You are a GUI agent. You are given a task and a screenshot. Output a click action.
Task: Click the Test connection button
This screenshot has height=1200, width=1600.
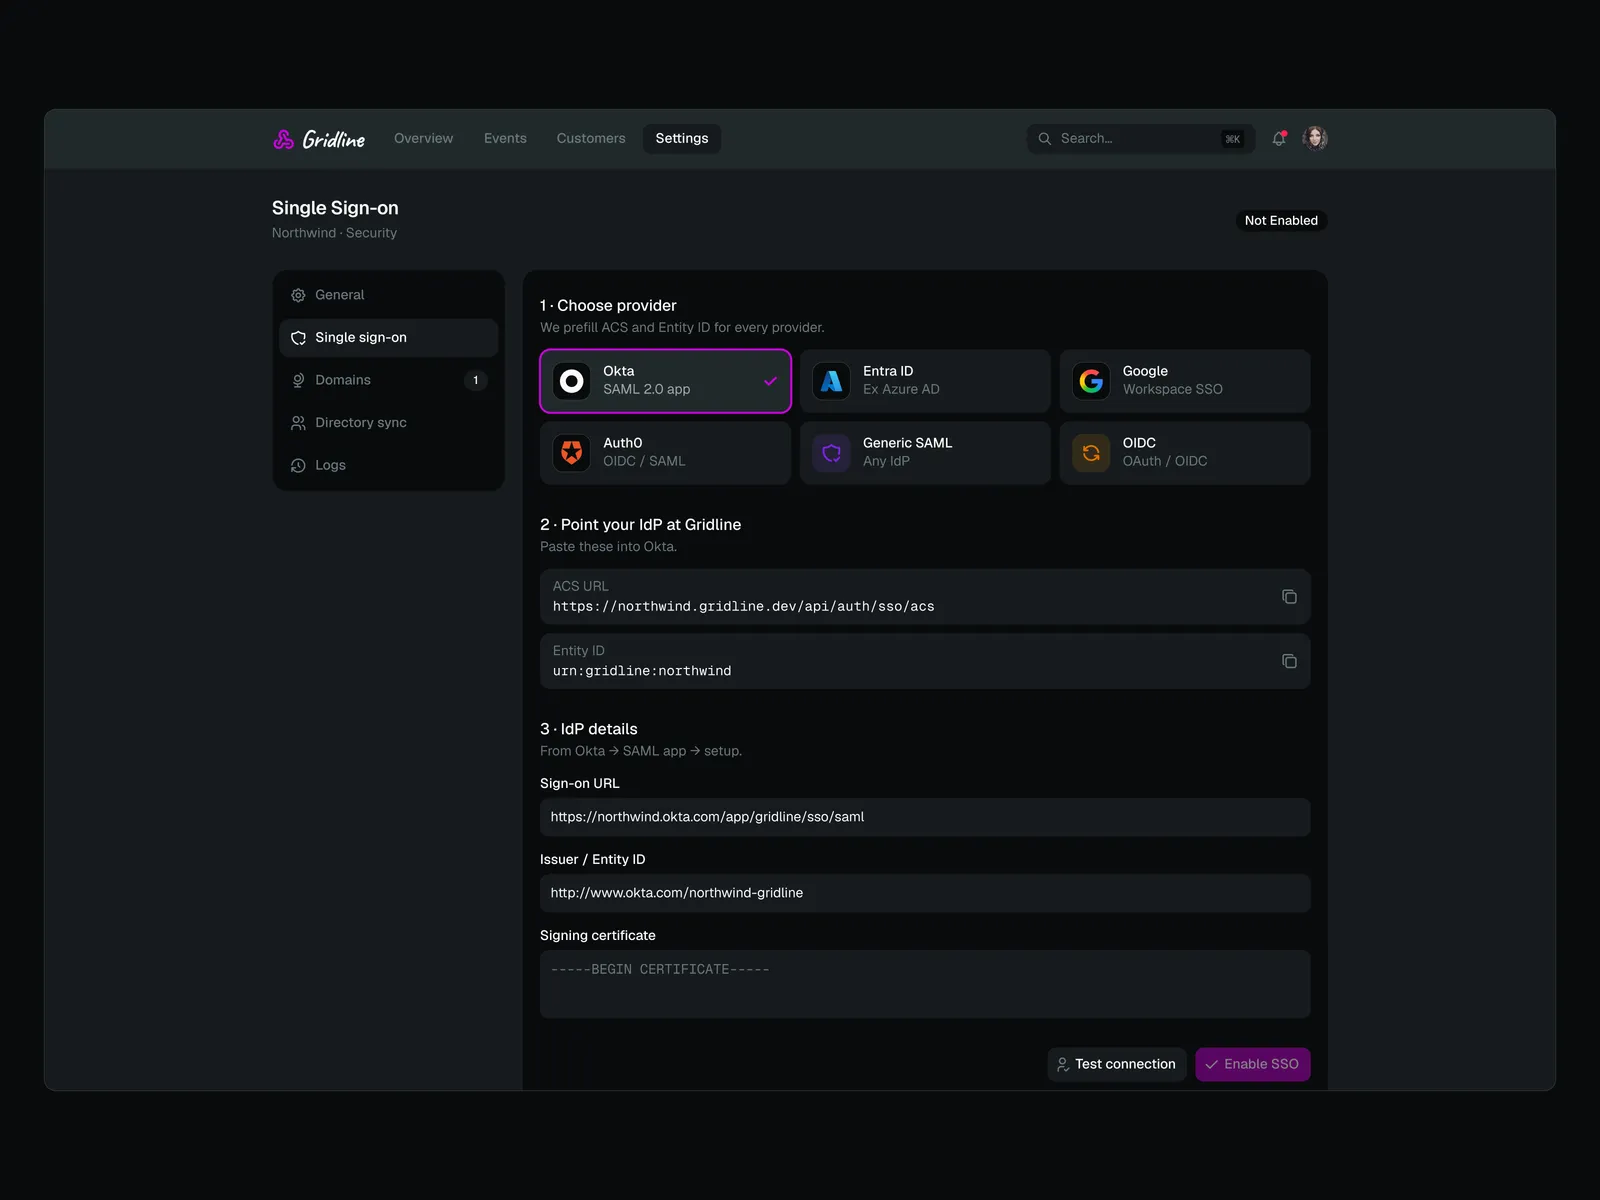tap(1117, 1065)
